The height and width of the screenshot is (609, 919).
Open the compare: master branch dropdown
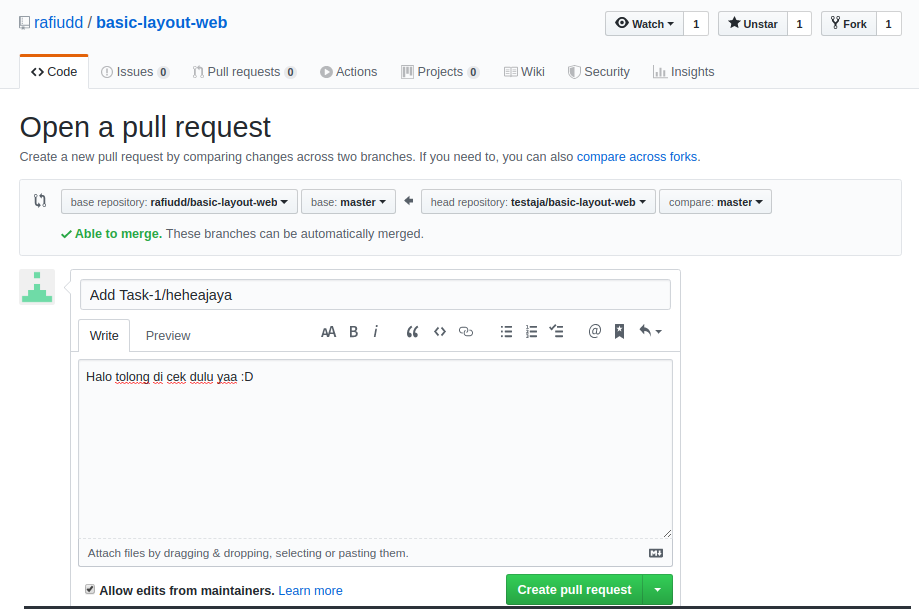coord(715,202)
